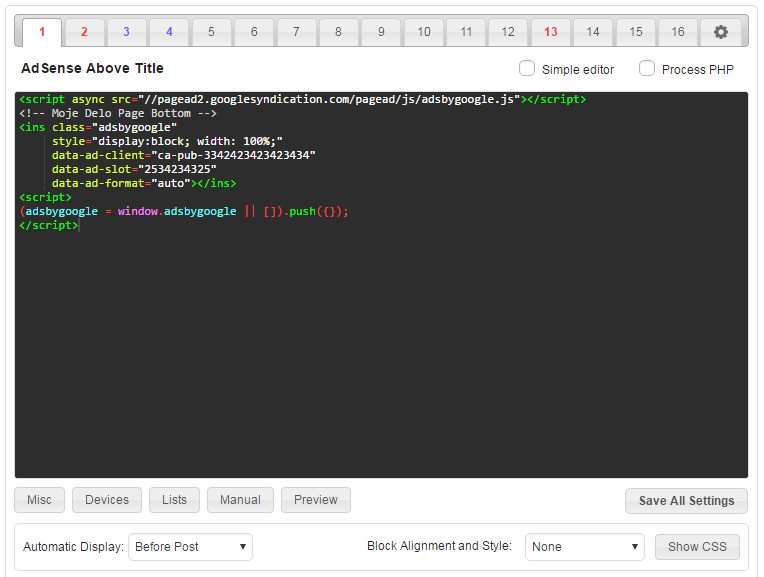Switch to block tab 10
This screenshot has width=764, height=577.
pyautogui.click(x=424, y=32)
